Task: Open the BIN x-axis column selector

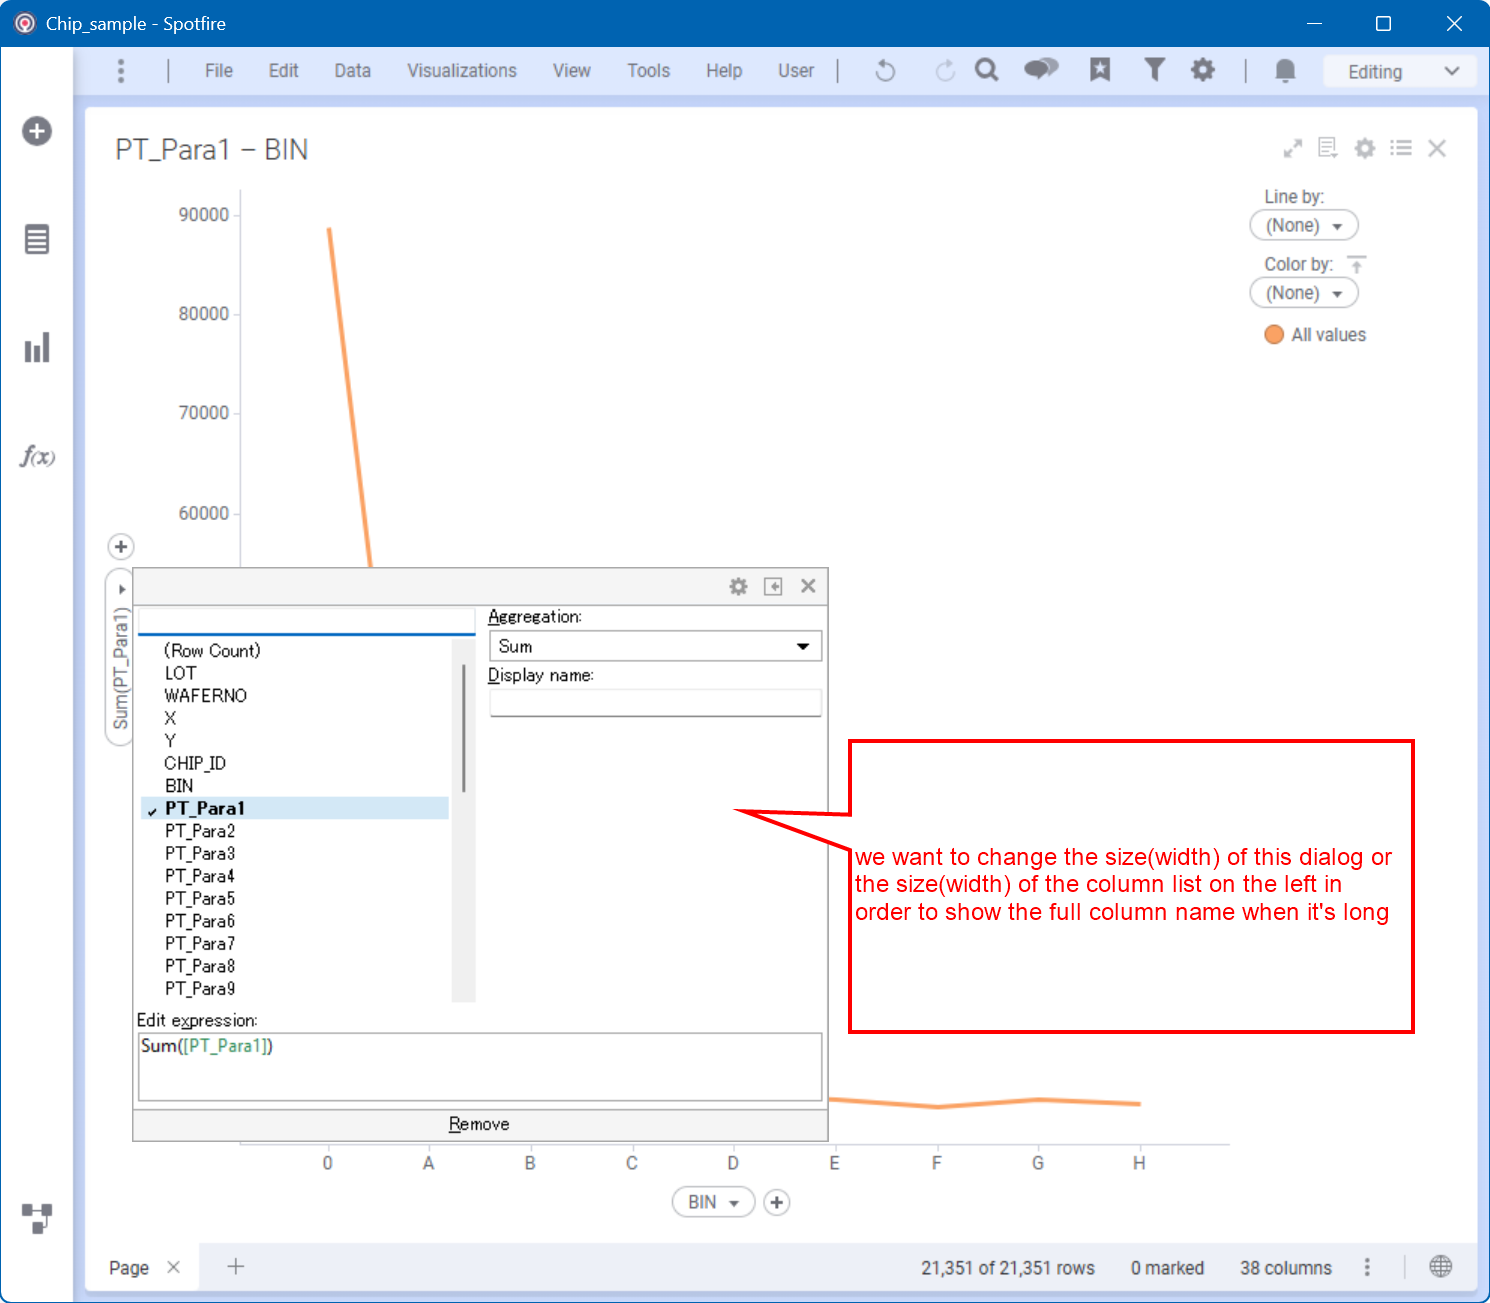Action: point(712,1202)
